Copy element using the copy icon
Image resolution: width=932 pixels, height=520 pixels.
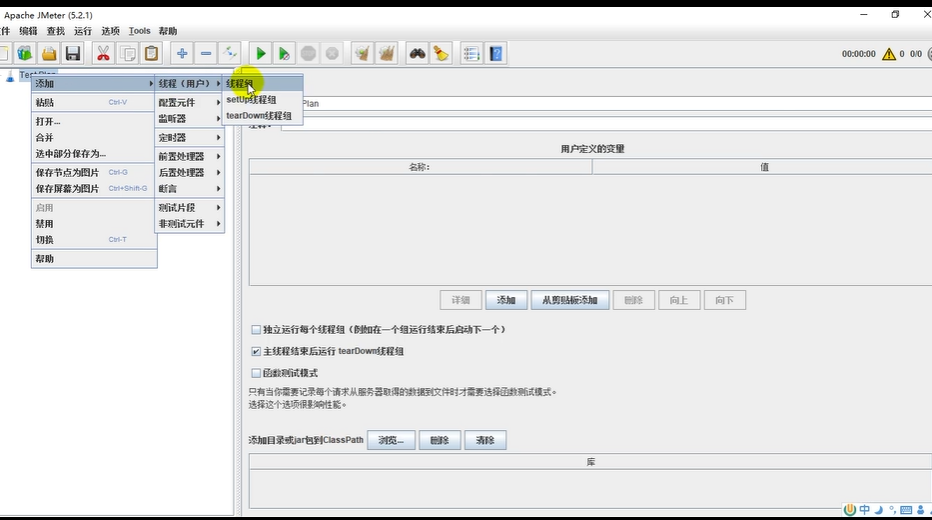[x=127, y=53]
